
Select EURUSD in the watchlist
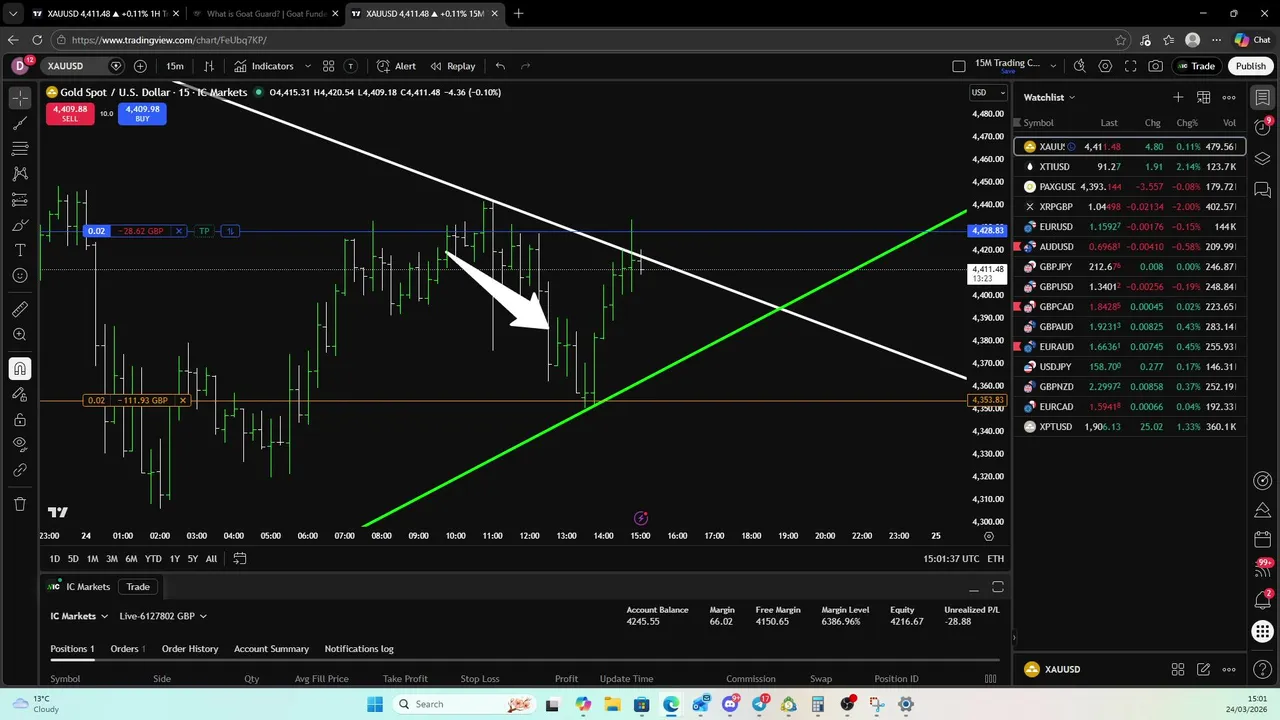[1130, 227]
